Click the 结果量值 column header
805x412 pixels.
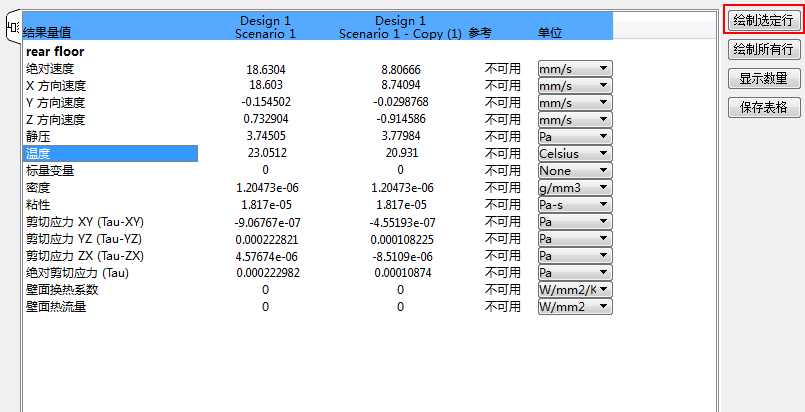point(47,33)
